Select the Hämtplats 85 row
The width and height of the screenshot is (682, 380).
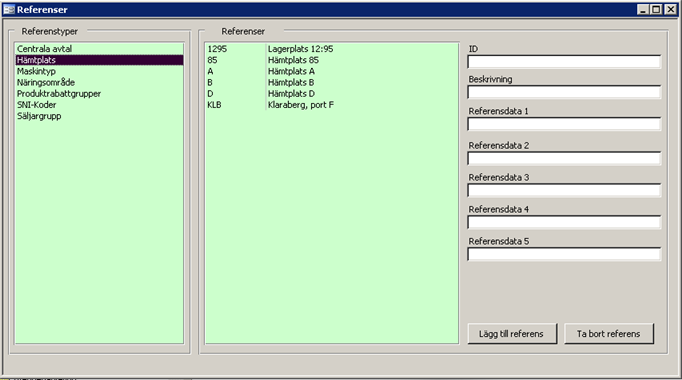click(x=331, y=60)
